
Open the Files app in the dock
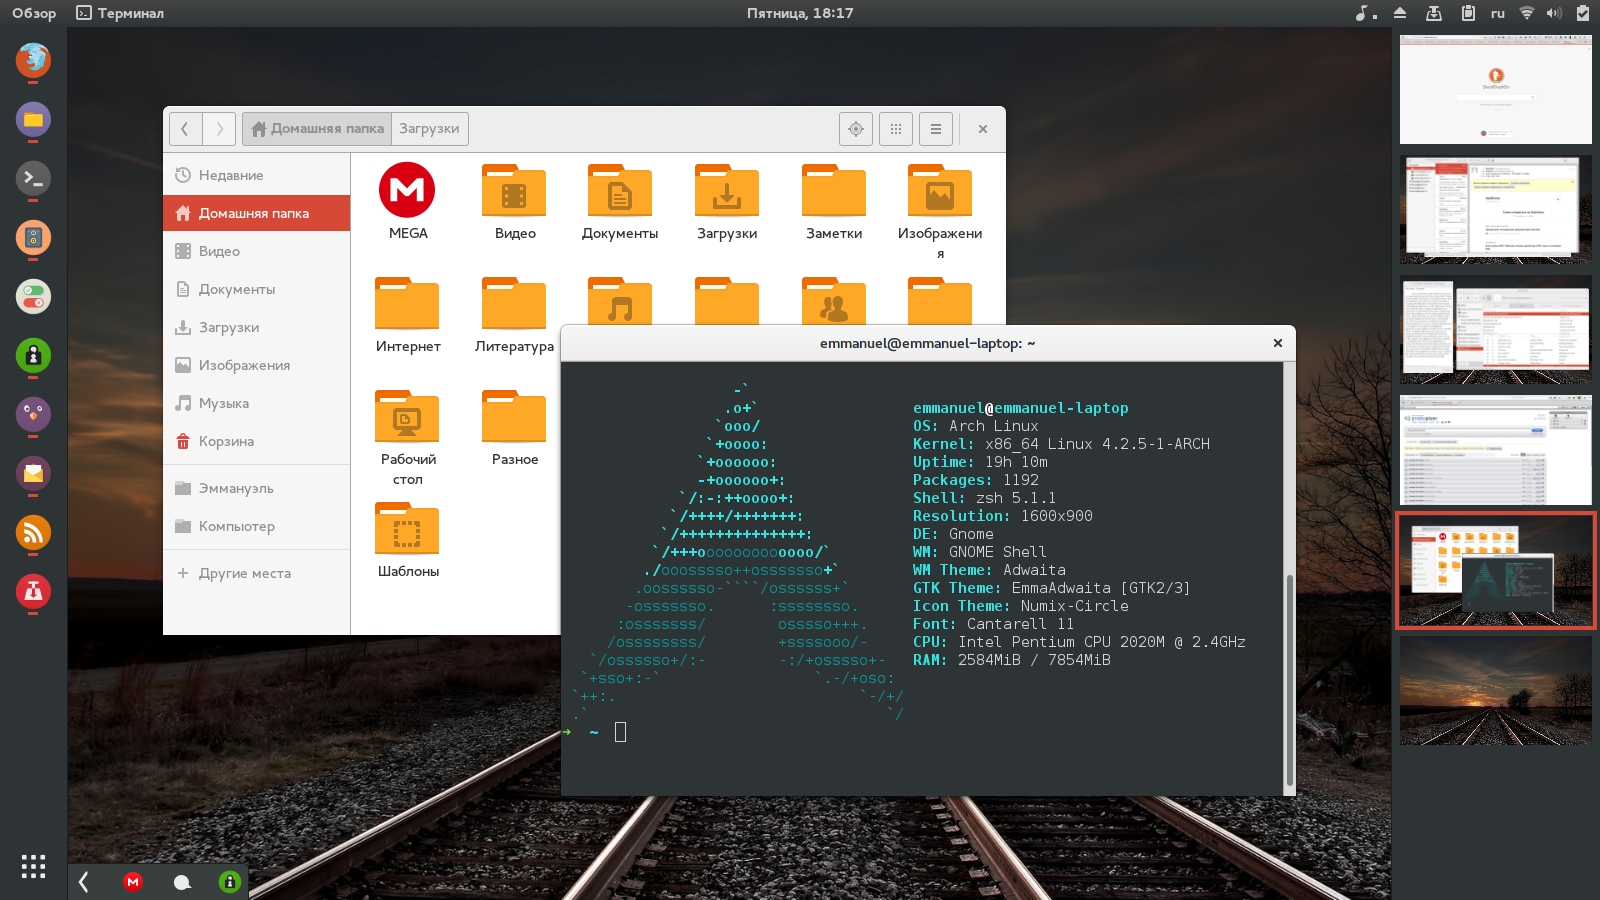[33, 119]
